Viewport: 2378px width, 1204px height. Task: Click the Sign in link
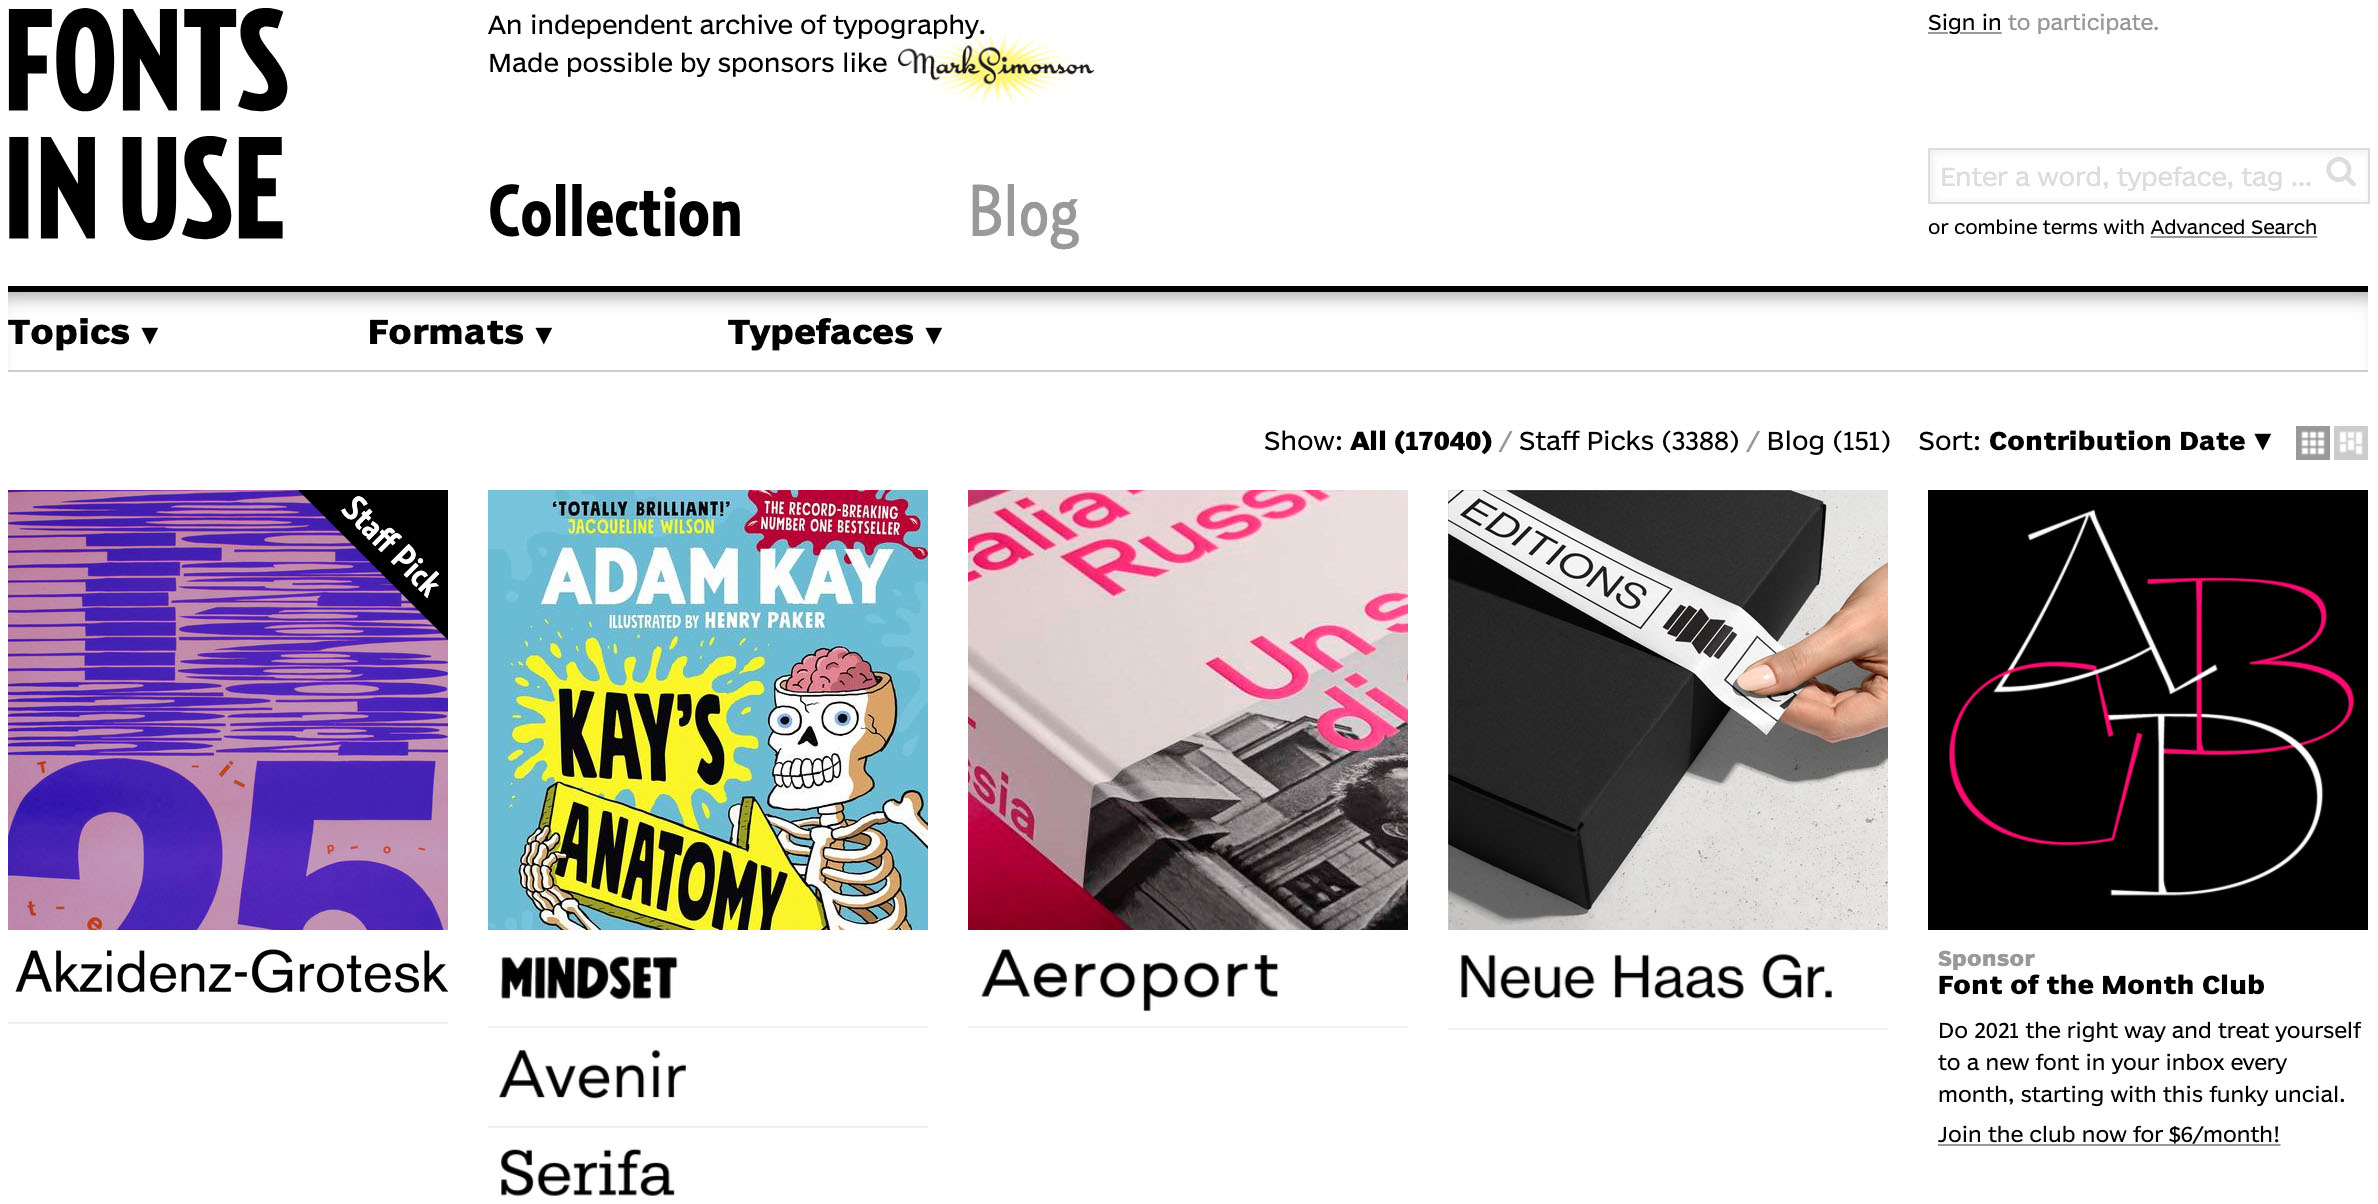pyautogui.click(x=1964, y=23)
